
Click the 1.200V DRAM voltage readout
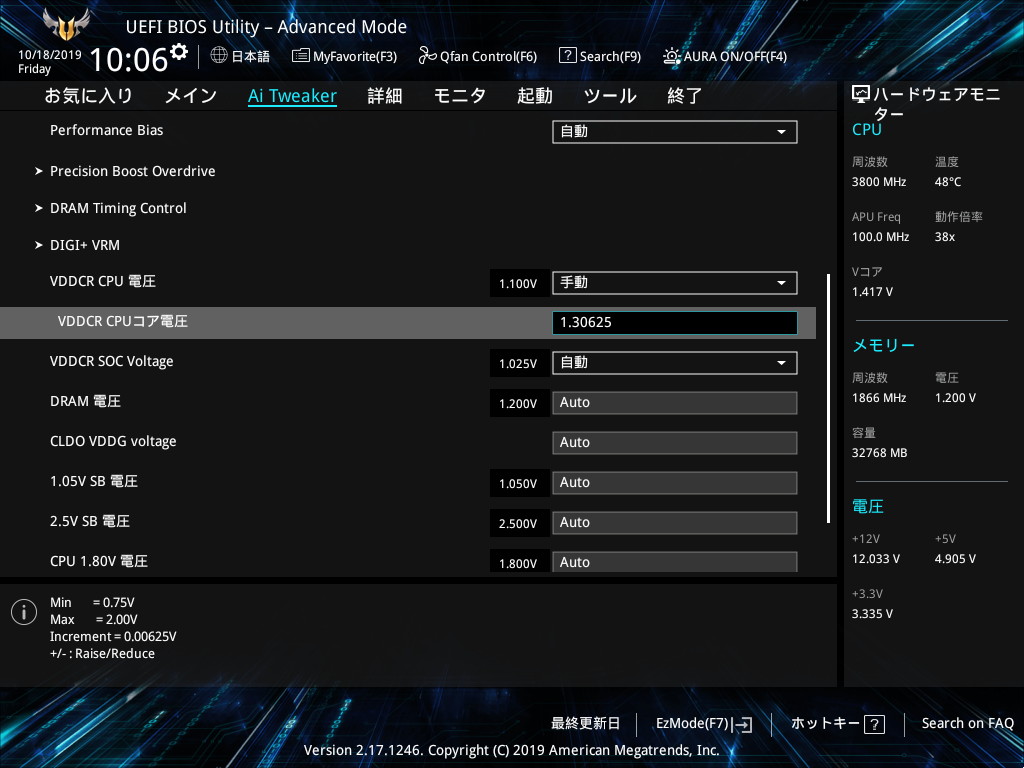point(519,404)
